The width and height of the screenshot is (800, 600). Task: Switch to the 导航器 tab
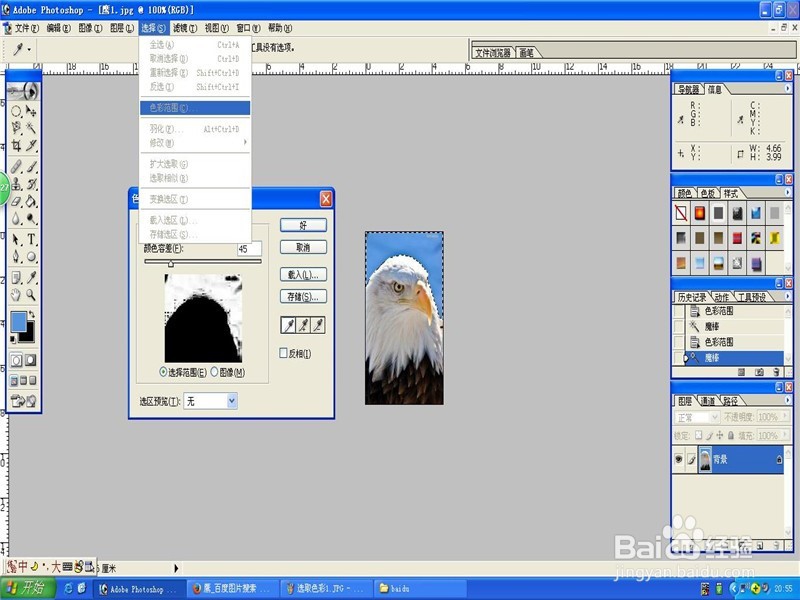pyautogui.click(x=688, y=89)
